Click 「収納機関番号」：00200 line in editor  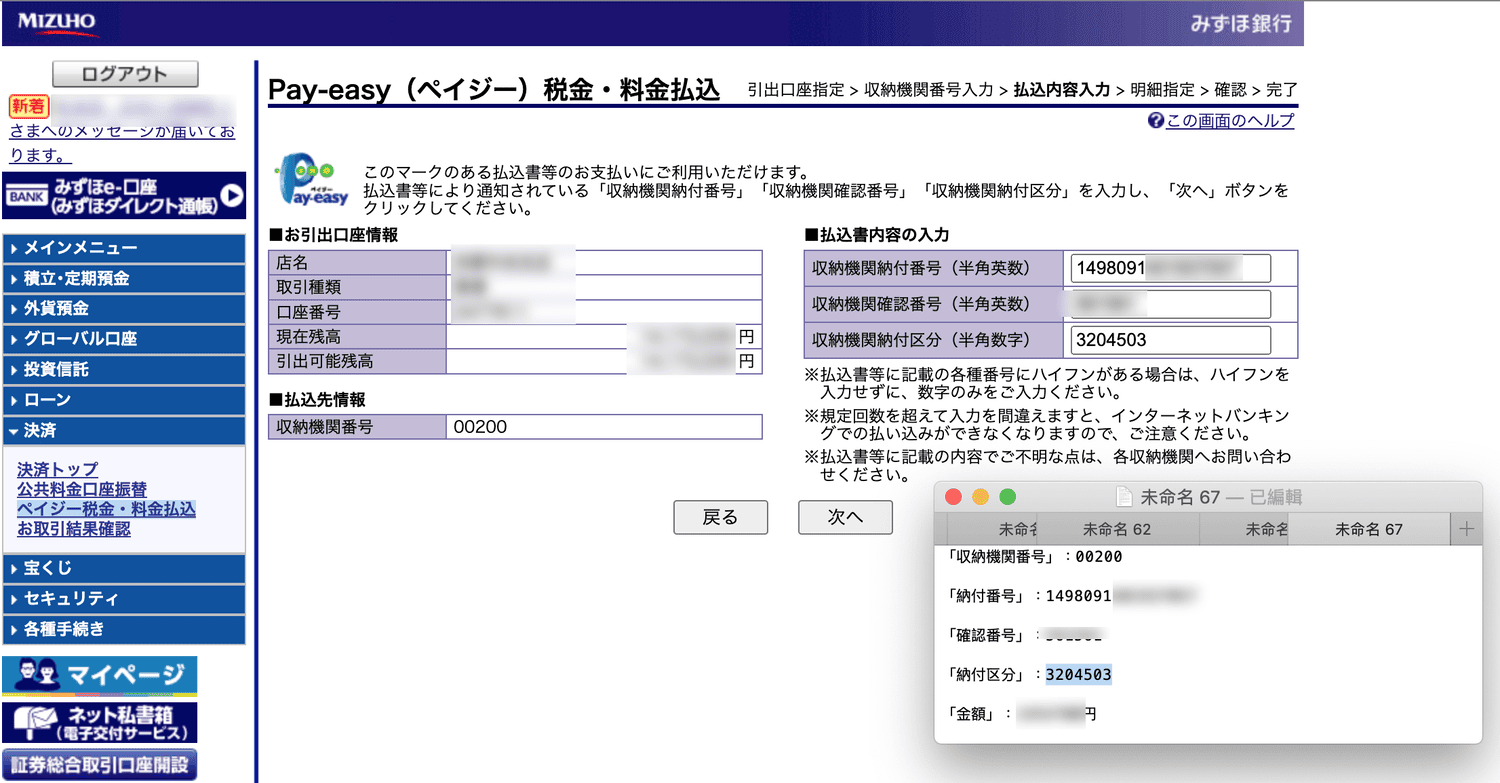click(1034, 557)
